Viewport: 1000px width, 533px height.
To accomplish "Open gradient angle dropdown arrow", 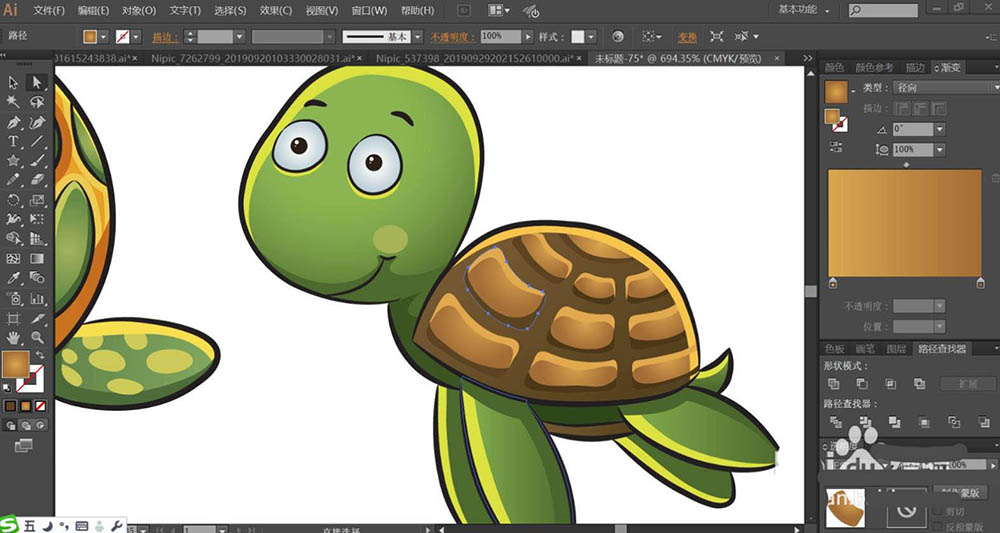I will [939, 129].
